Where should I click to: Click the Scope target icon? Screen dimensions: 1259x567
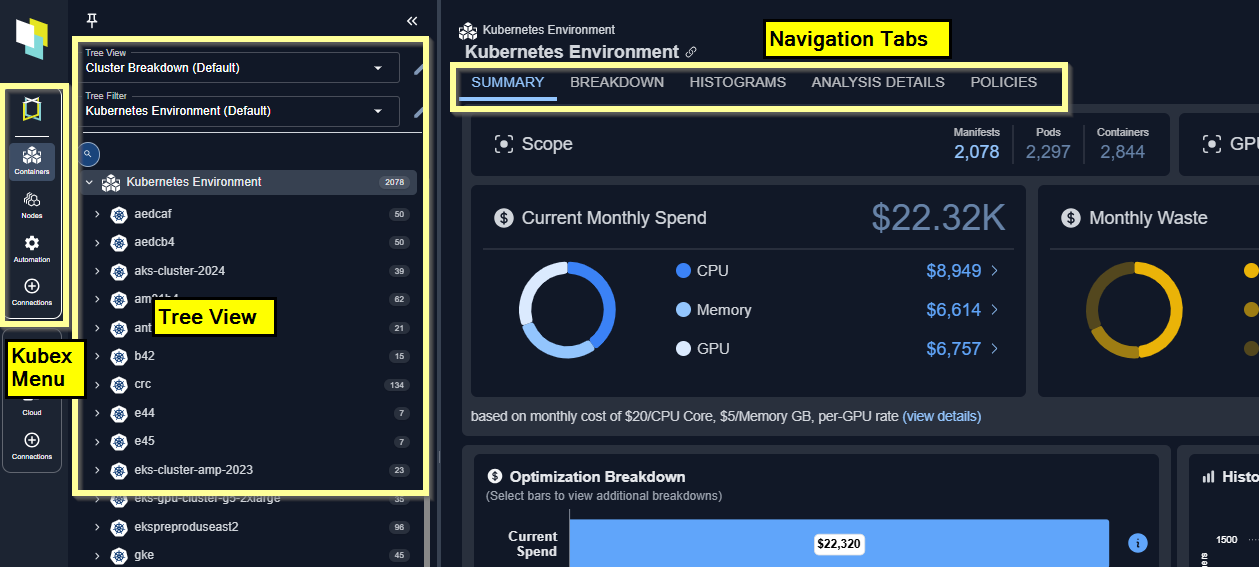(504, 144)
